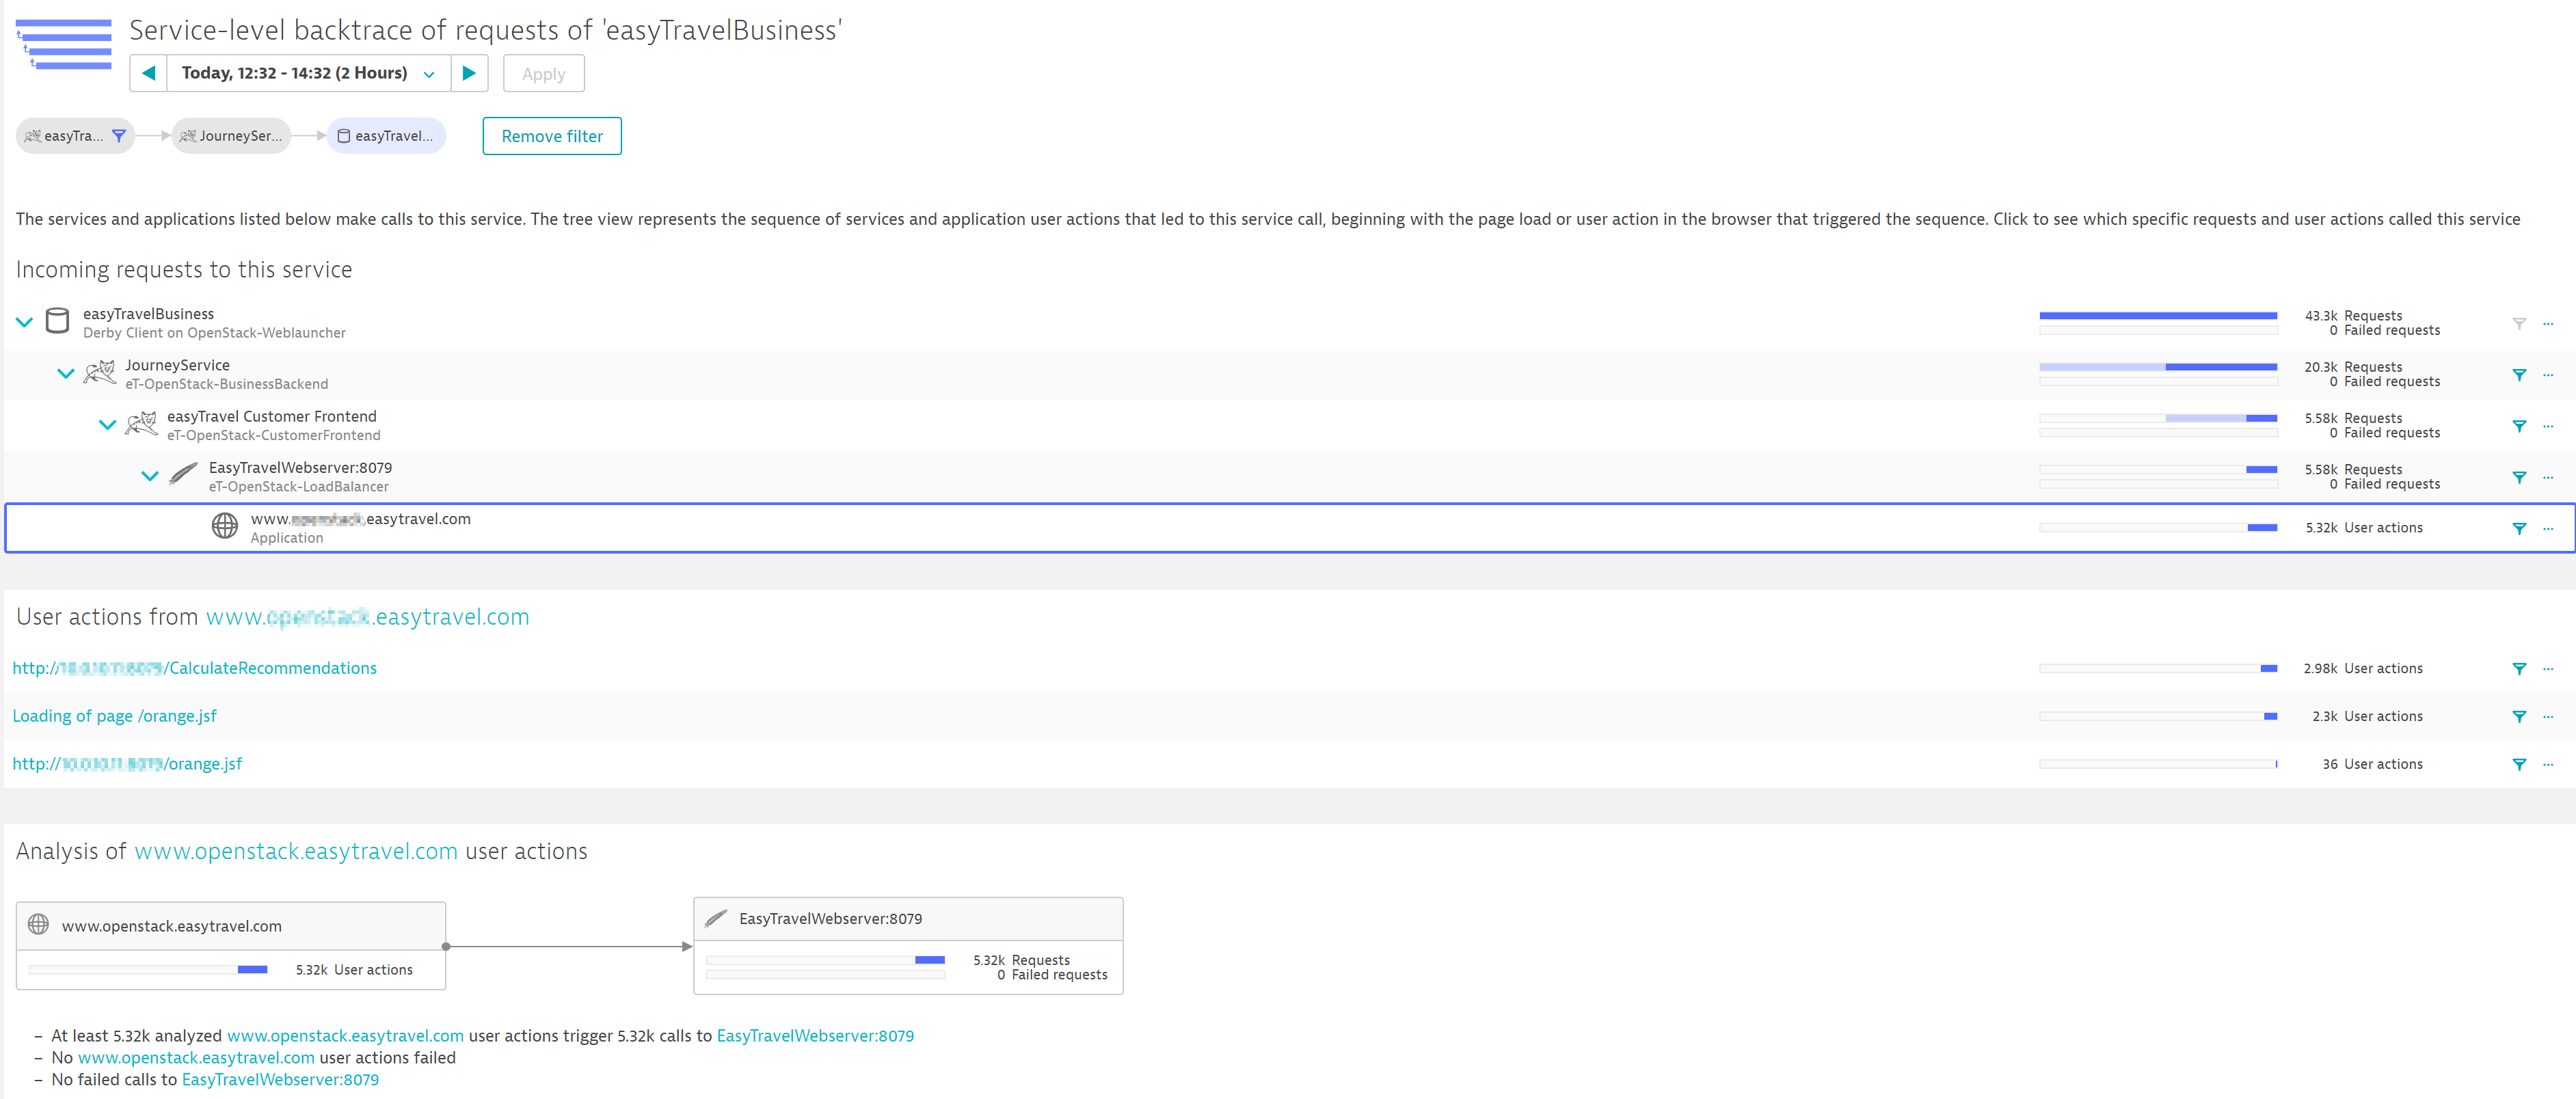The width and height of the screenshot is (2576, 1099).
Task: Open Loading of page /orange.jsf link
Action: [x=114, y=716]
